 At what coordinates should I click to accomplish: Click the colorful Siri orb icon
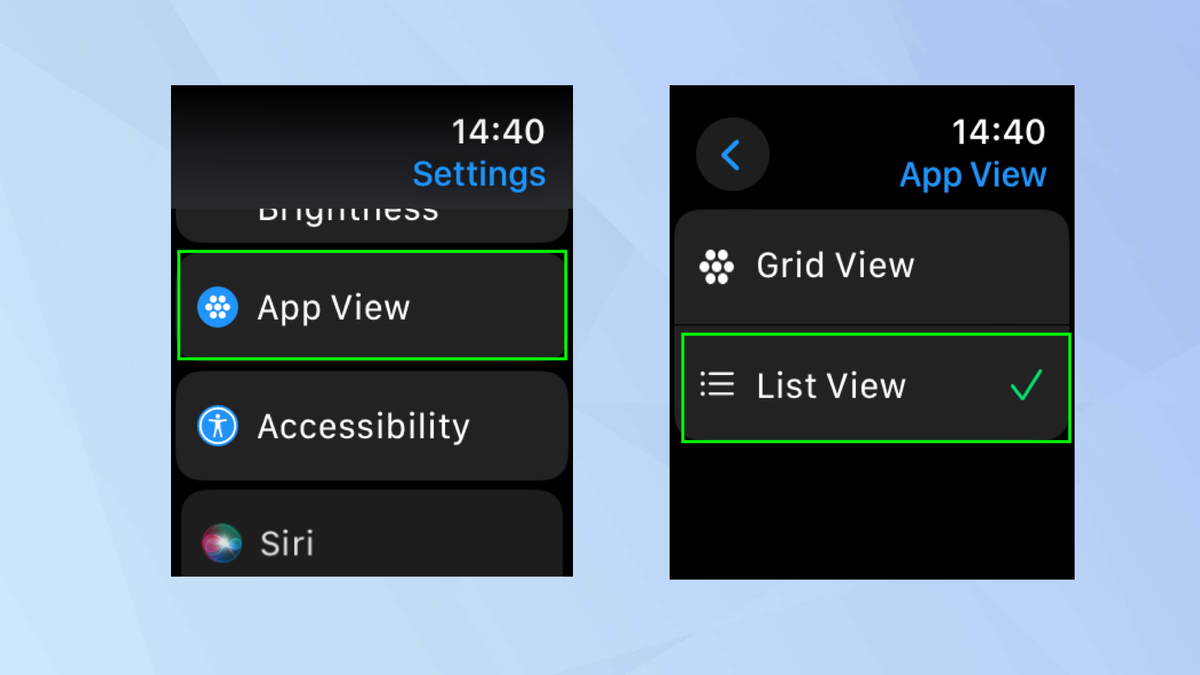tap(221, 543)
